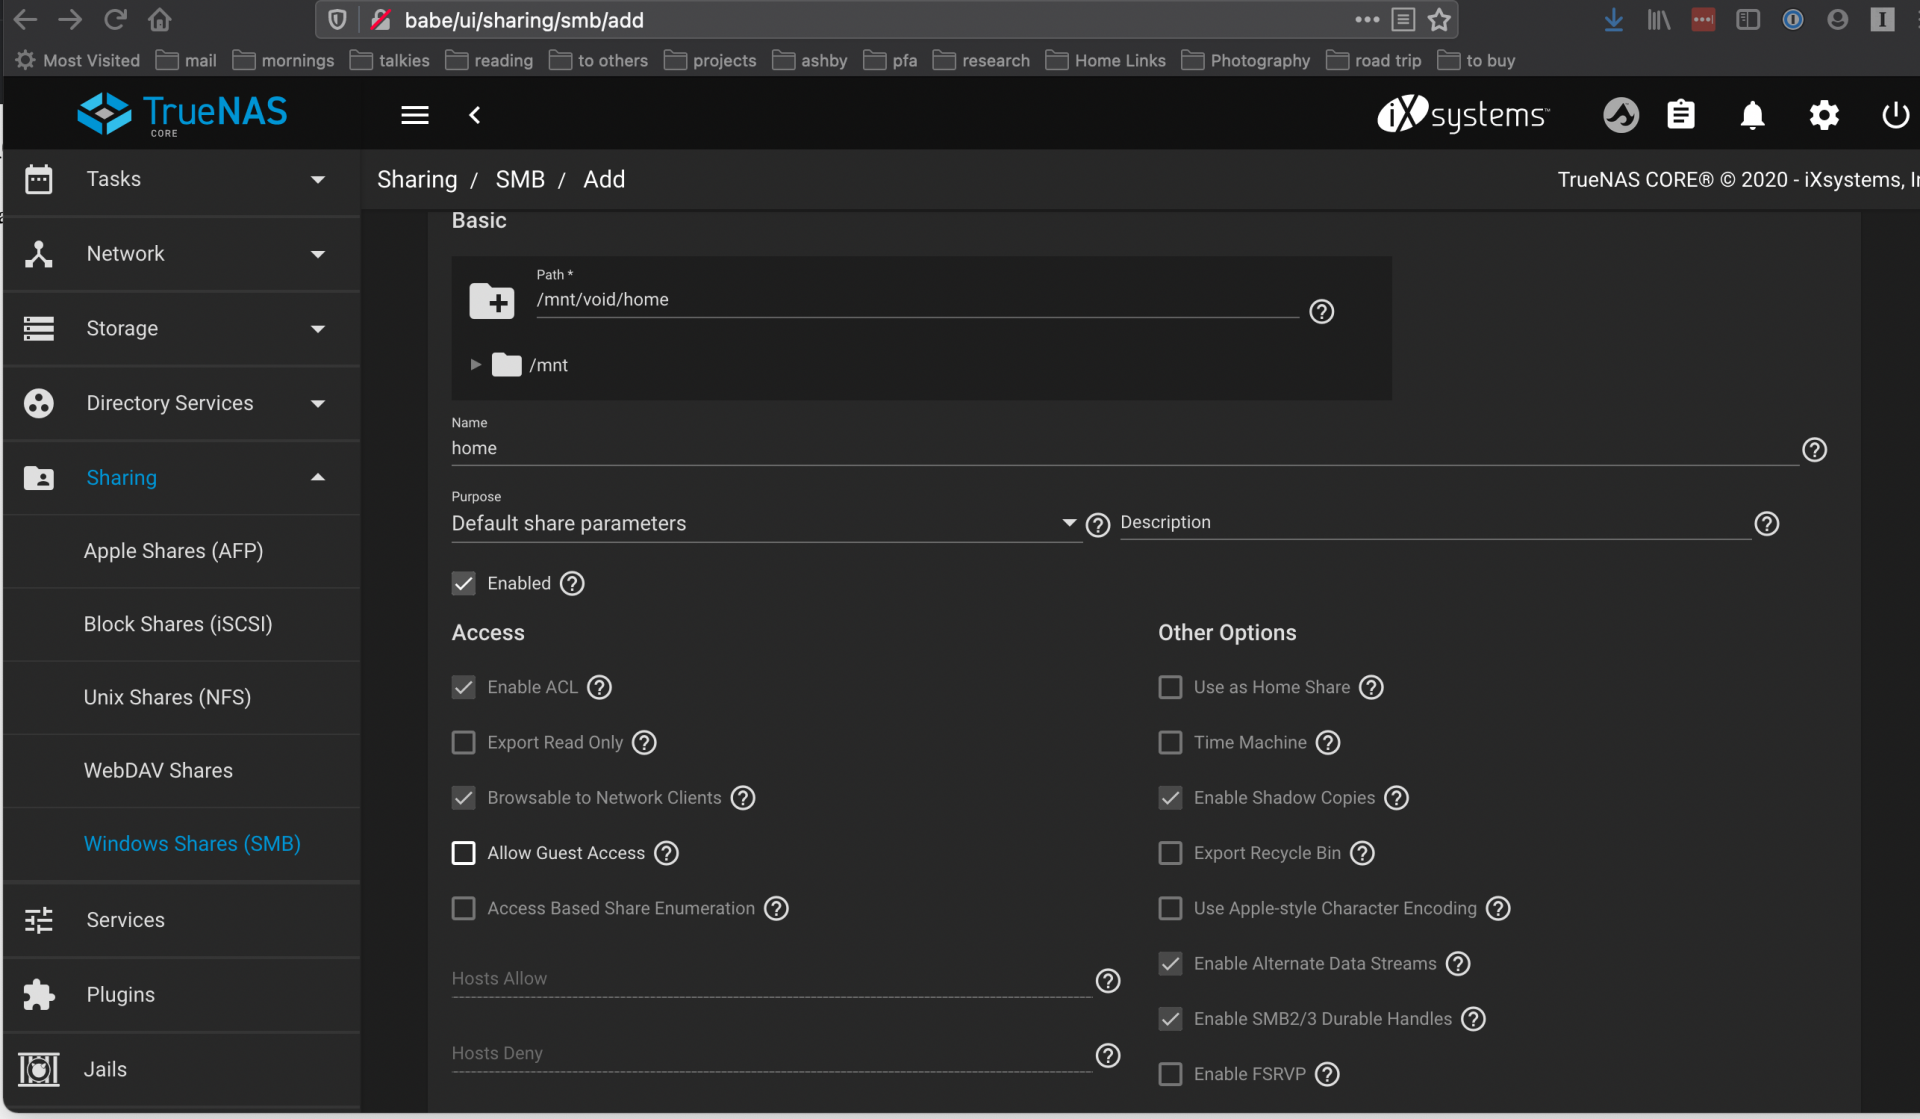Show help for the Description field
The height and width of the screenshot is (1119, 1920).
(x=1767, y=524)
